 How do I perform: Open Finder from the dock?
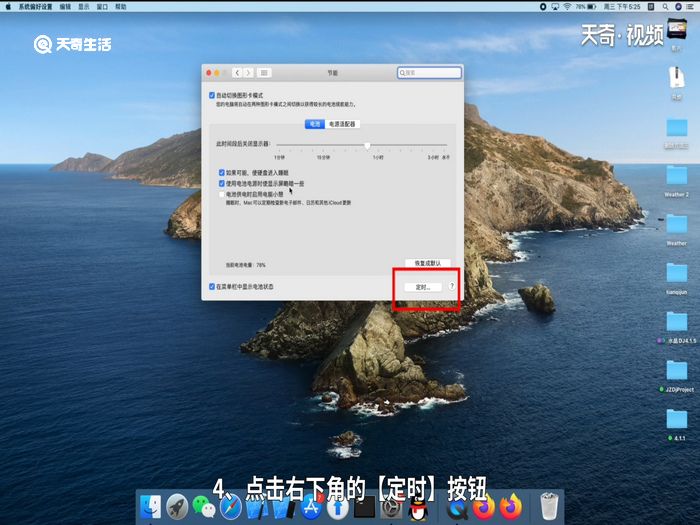pyautogui.click(x=150, y=507)
